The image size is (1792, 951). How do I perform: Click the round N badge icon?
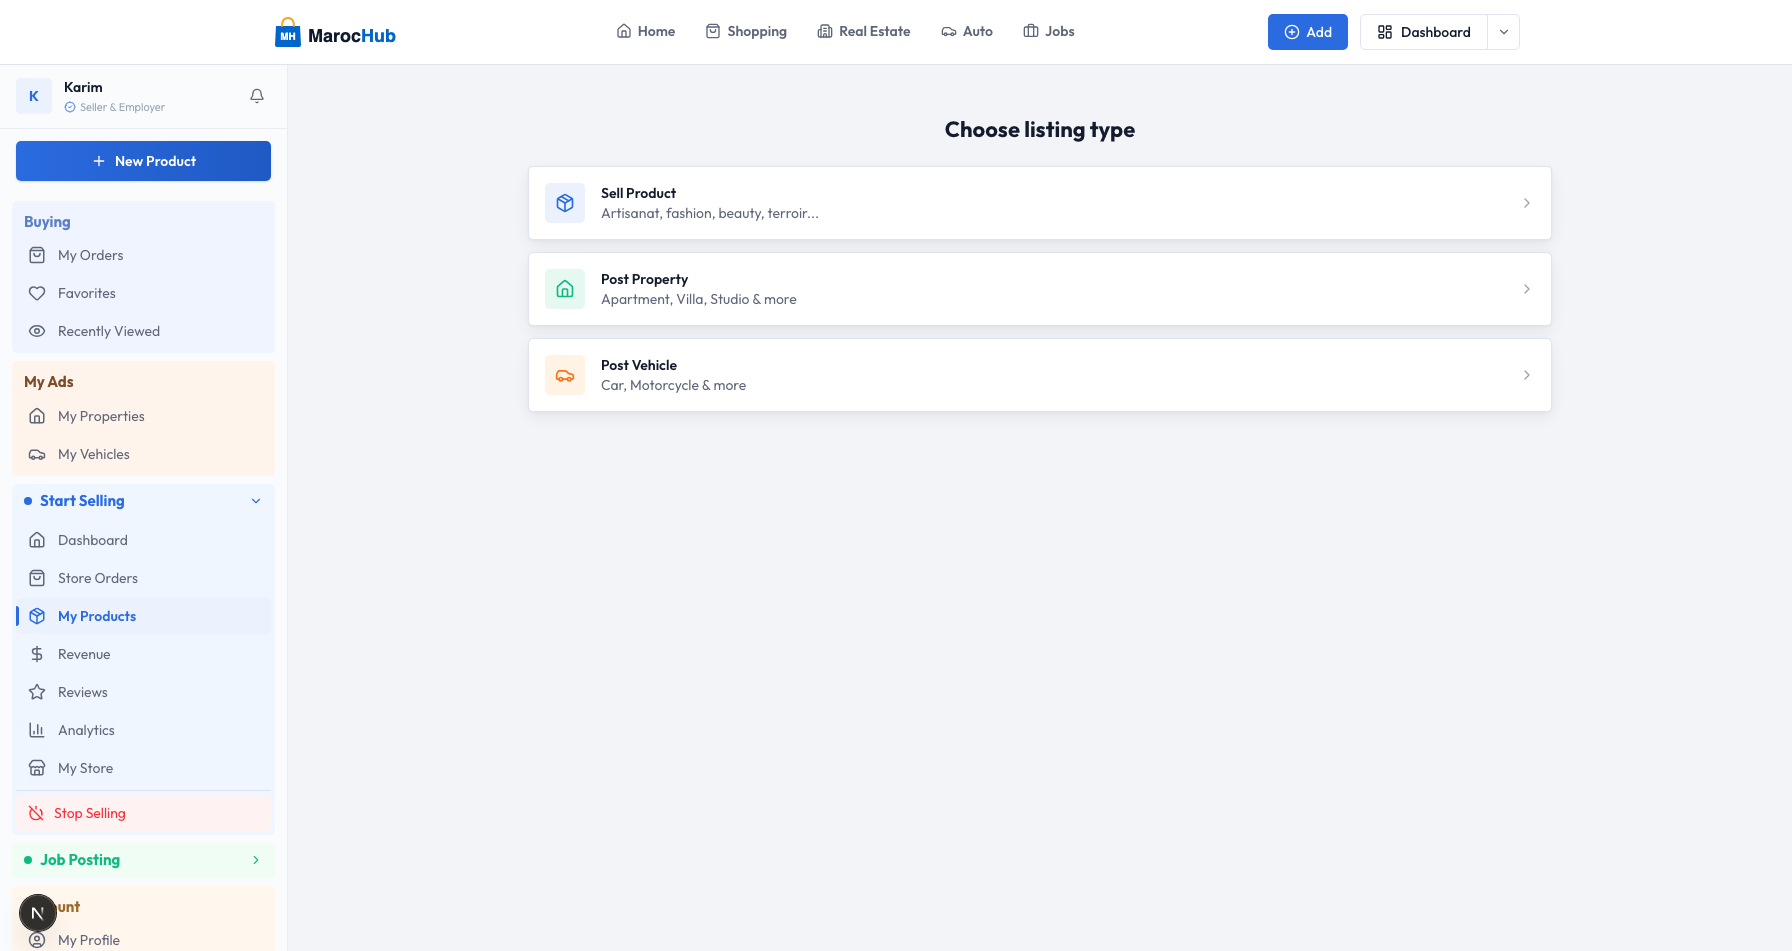coord(38,913)
